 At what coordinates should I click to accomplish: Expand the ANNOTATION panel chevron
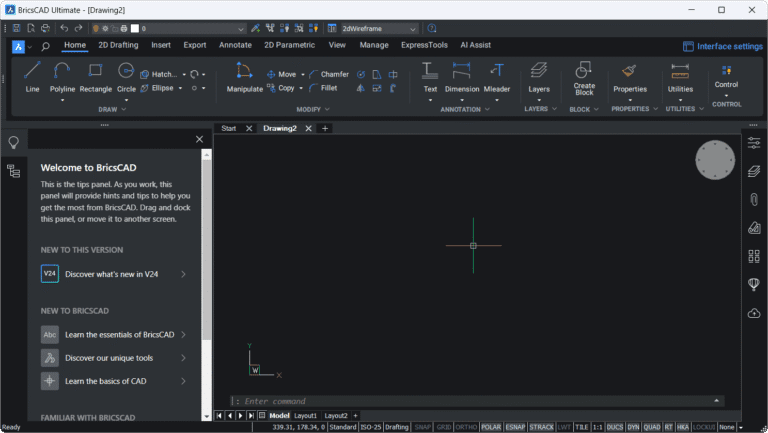tap(487, 109)
